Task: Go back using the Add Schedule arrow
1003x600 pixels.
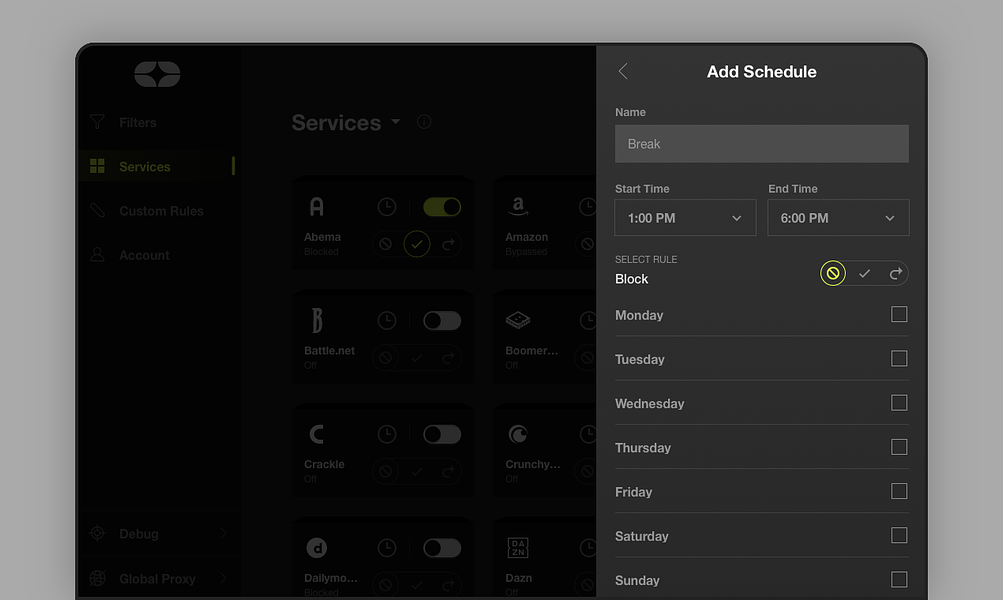Action: click(x=623, y=72)
